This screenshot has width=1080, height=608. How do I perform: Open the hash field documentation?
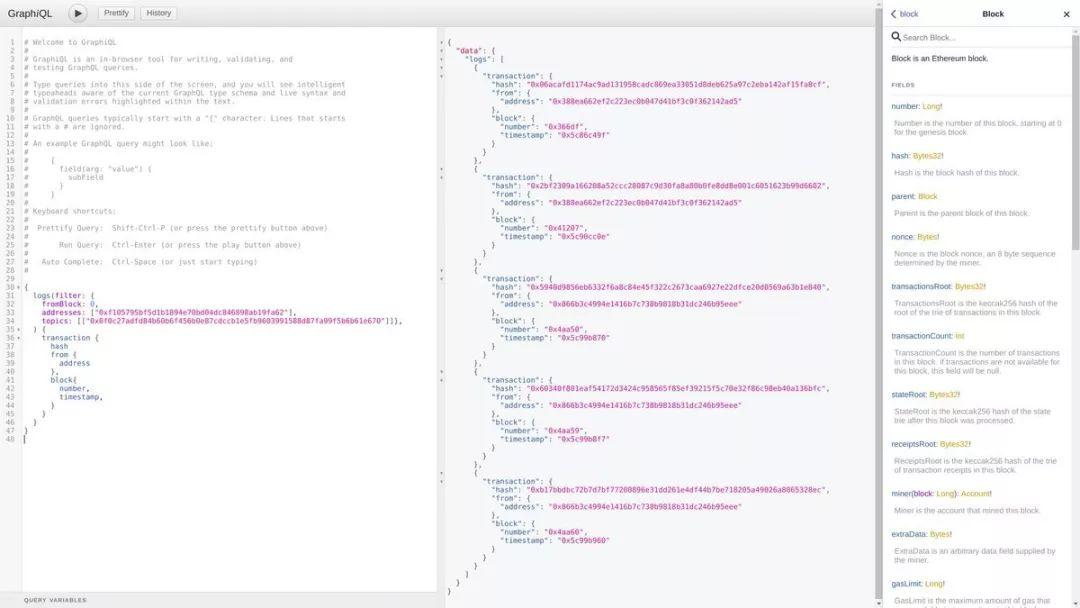[x=900, y=156]
